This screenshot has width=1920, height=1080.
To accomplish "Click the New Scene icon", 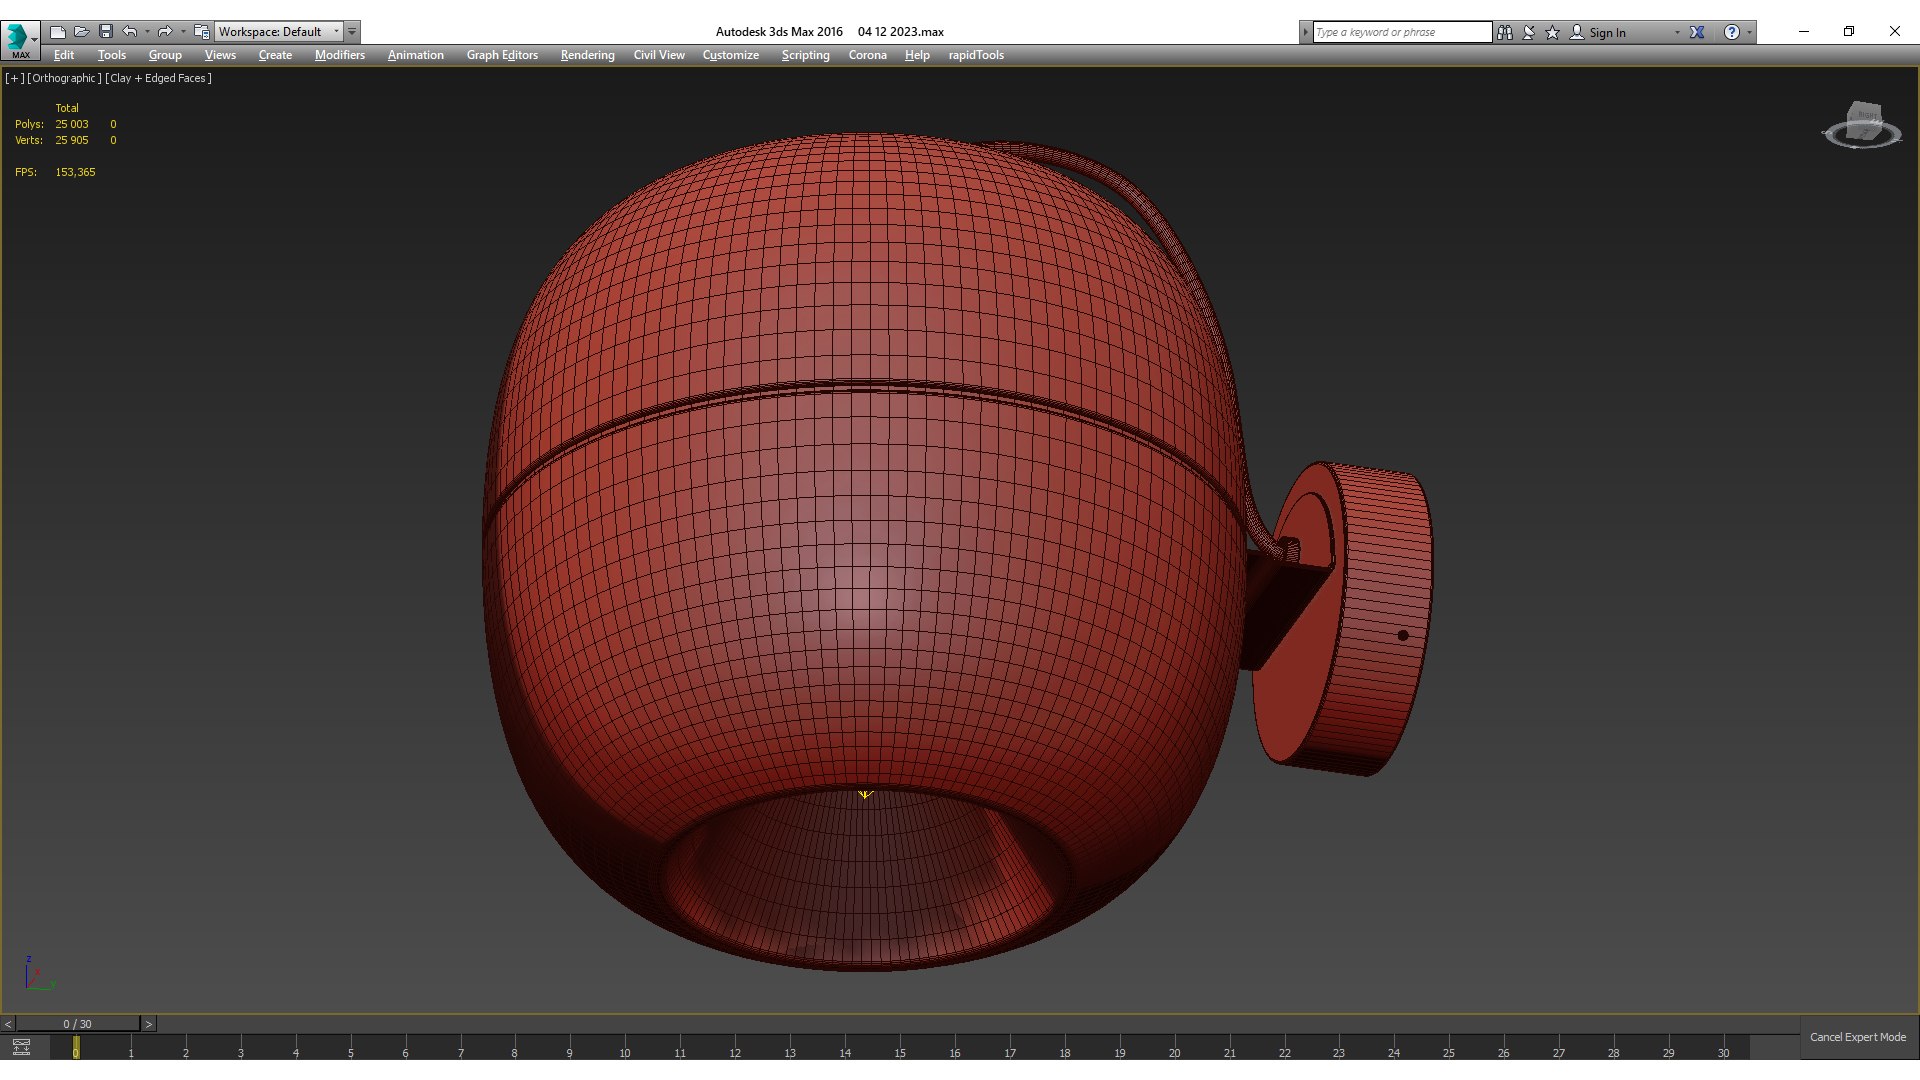I will point(58,32).
